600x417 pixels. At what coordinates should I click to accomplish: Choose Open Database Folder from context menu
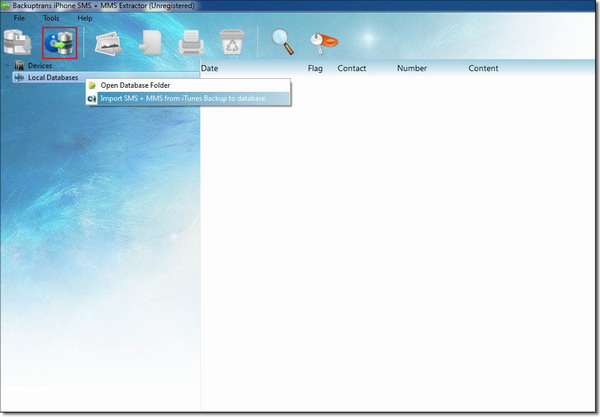click(188, 85)
